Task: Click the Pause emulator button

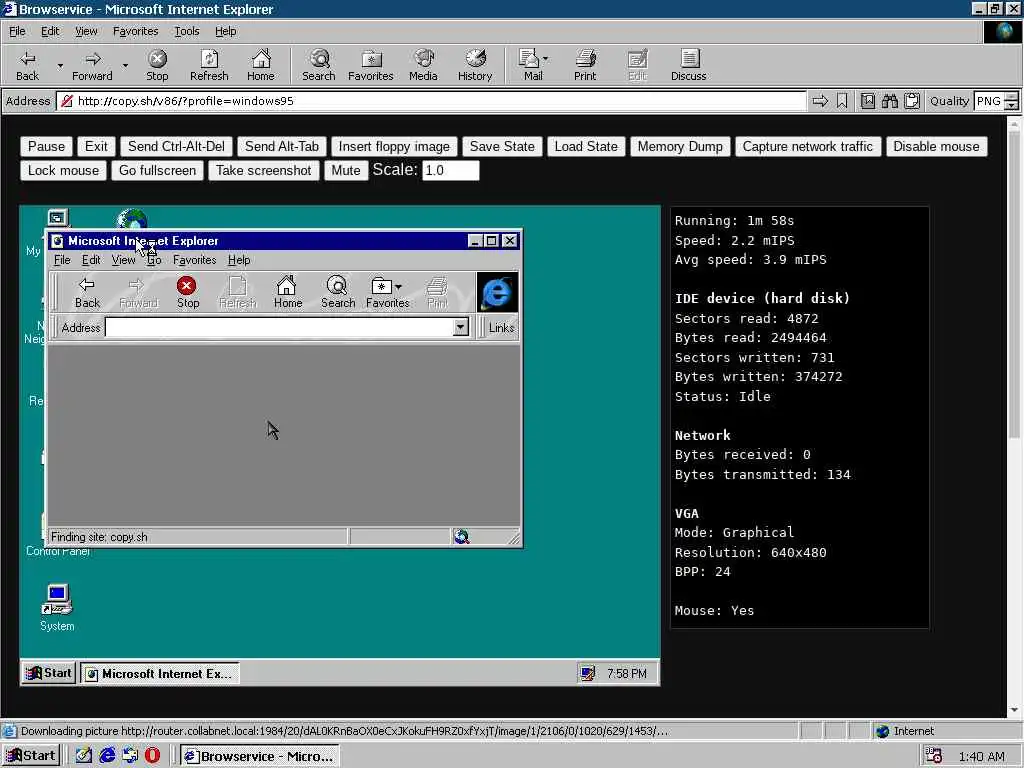Action: click(46, 146)
